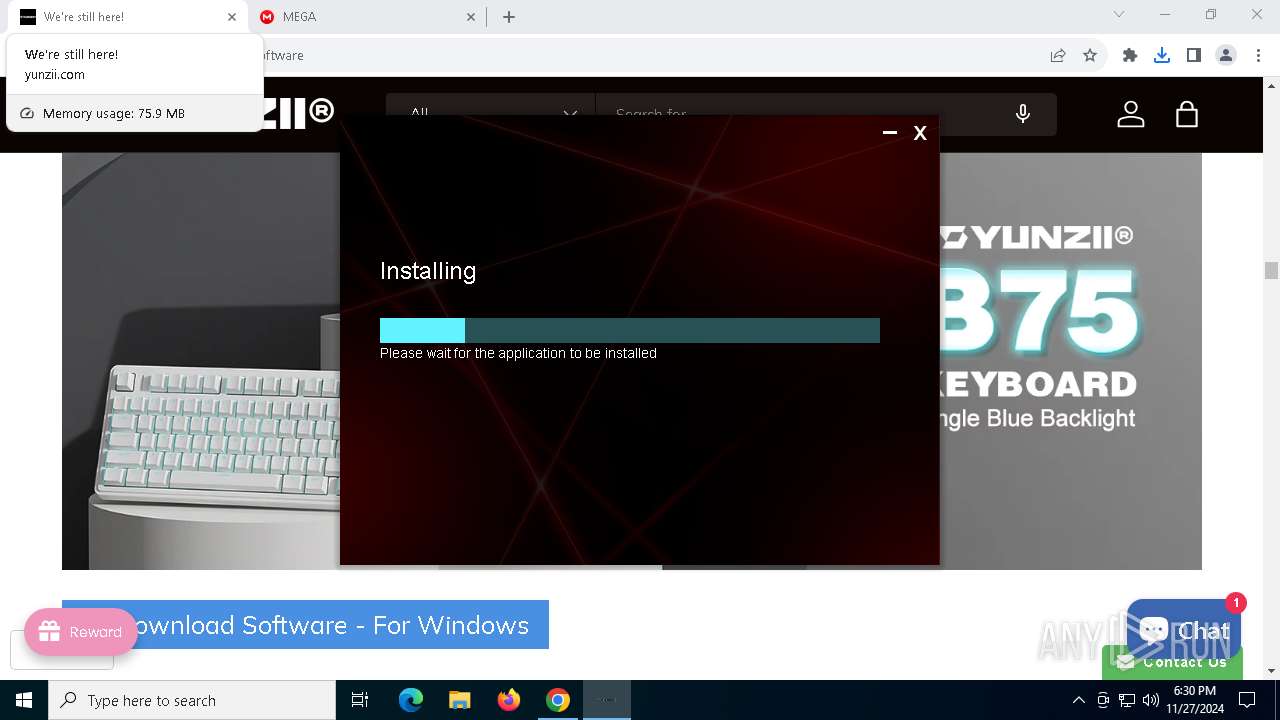
Task: Show hidden system tray icons
Action: 1078,700
